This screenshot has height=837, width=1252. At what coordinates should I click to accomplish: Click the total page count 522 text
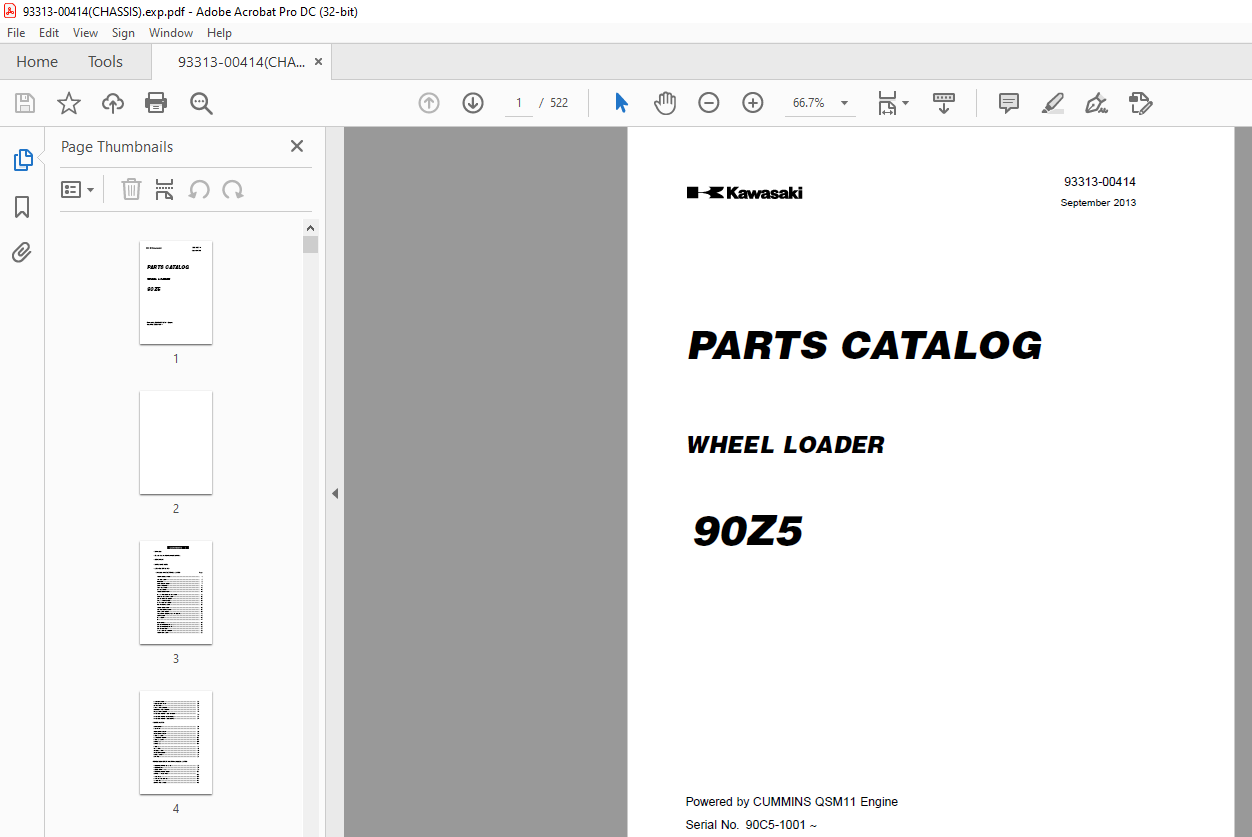(559, 103)
